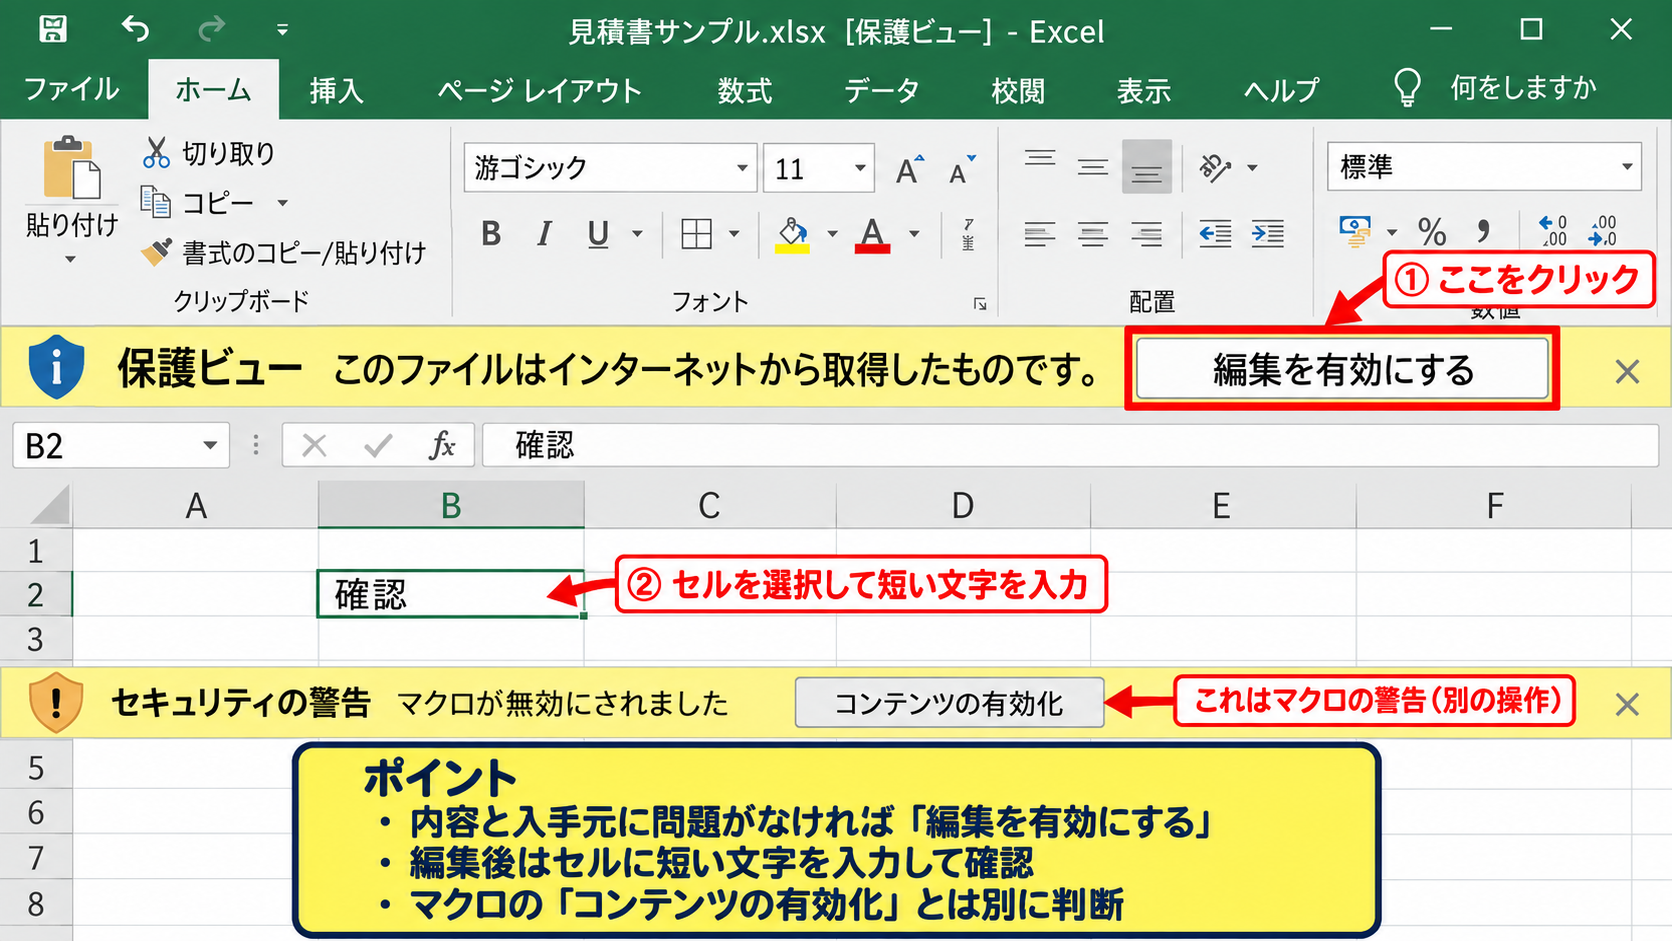
Task: Switch to the ホーム tab
Action: click(213, 89)
